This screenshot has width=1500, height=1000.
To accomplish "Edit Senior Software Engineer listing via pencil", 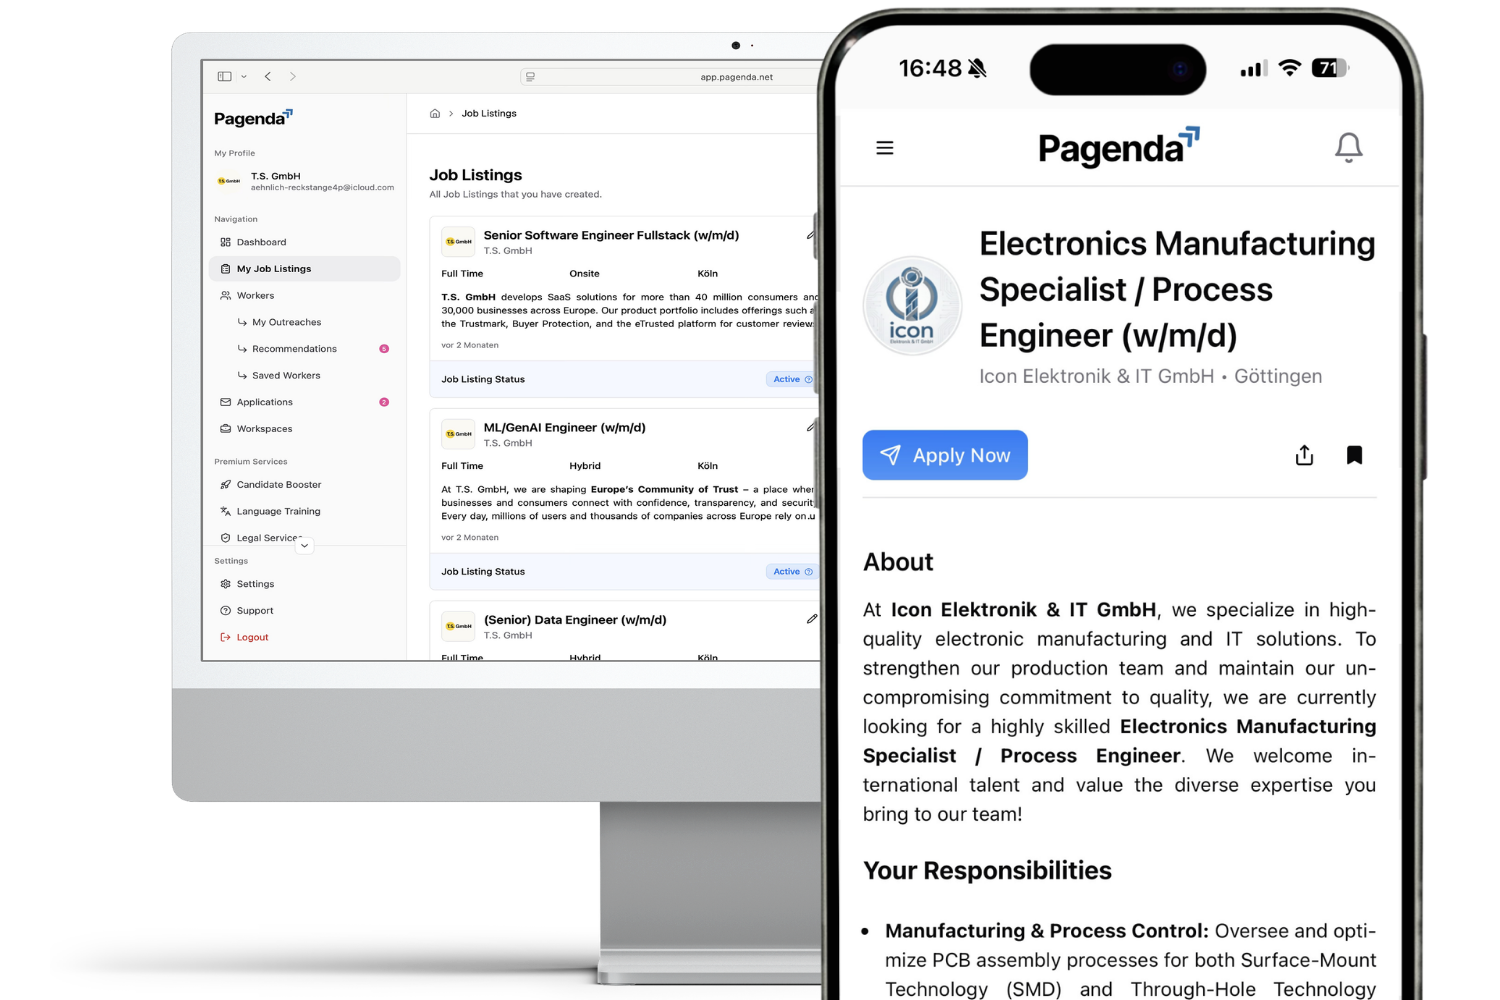I will click(811, 236).
